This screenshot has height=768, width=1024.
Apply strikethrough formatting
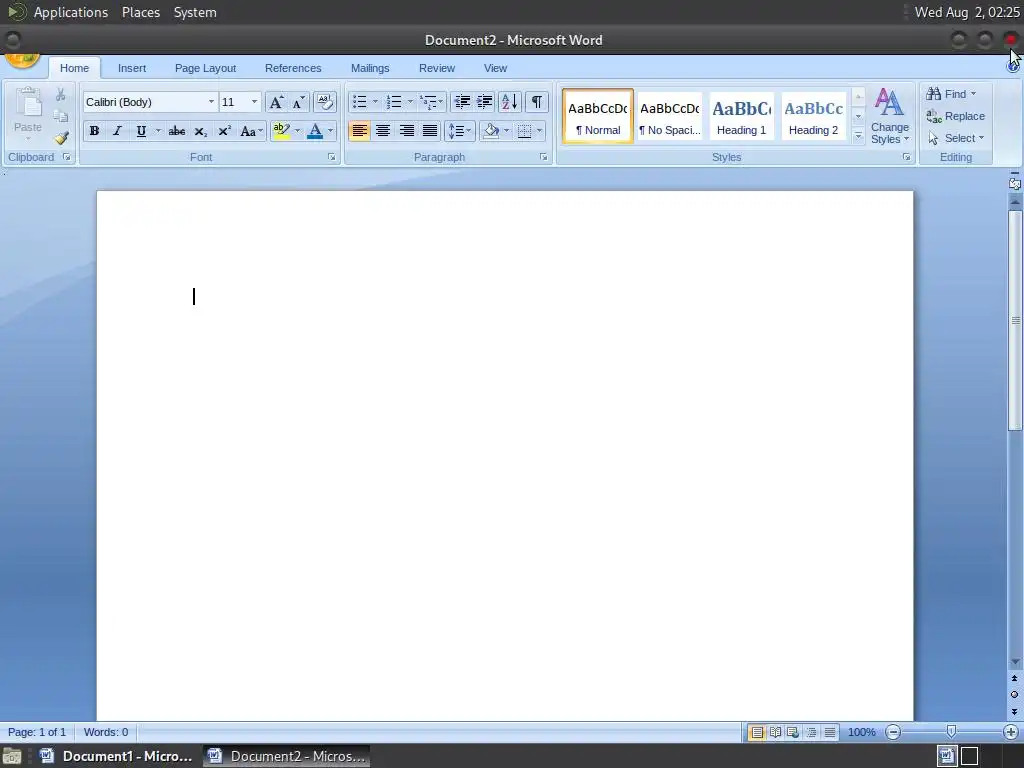(176, 131)
